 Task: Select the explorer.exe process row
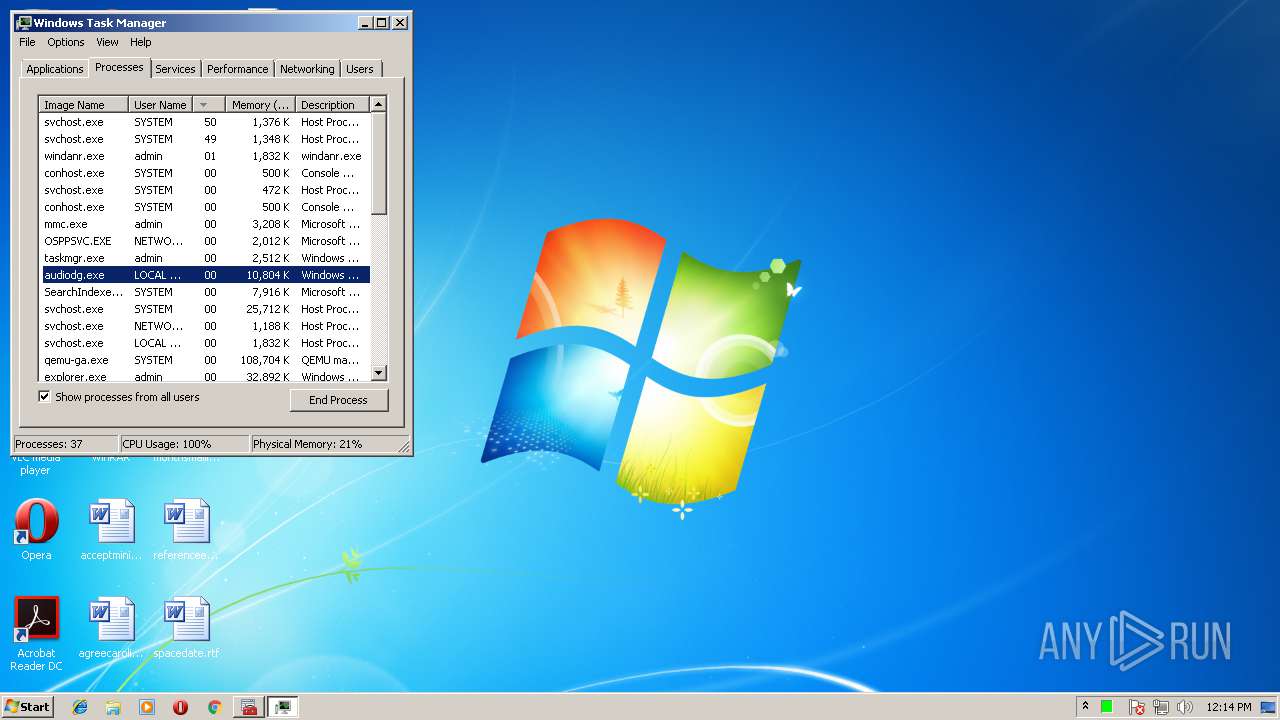(205, 376)
